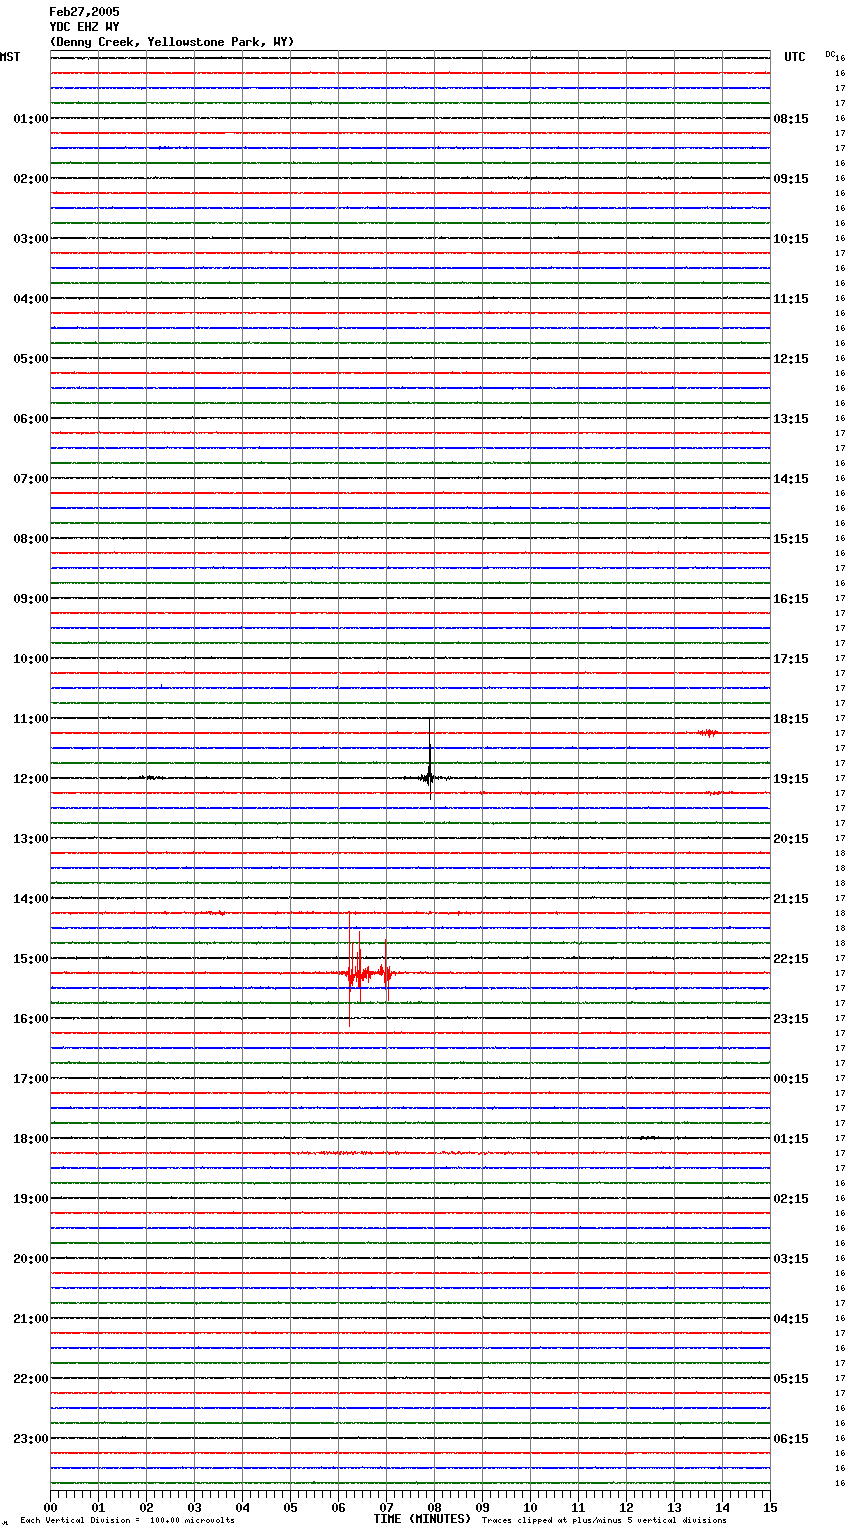Click the TIME (MINUTES) axis title
The image size is (850, 1534).
point(422,1519)
